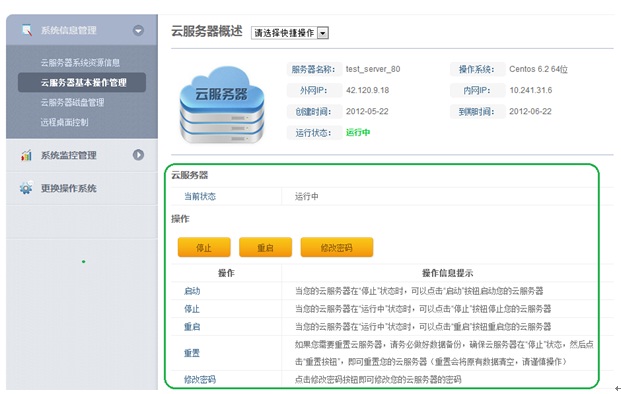621x394 pixels.
Task: Click the 修改密码 link in operations table
Action: pyautogui.click(x=200, y=379)
